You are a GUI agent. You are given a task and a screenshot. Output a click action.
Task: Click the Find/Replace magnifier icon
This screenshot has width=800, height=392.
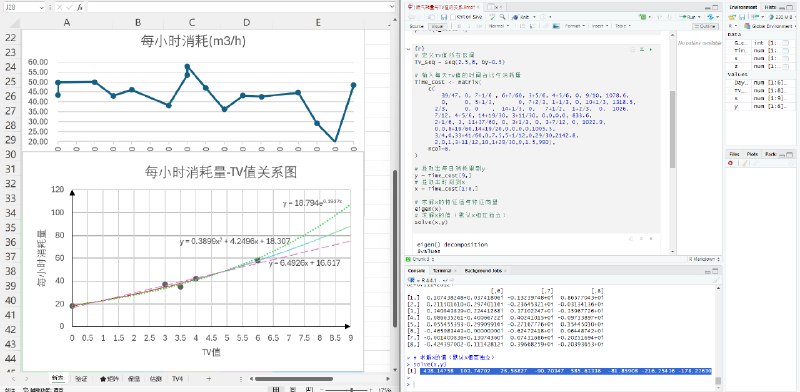coord(503,17)
